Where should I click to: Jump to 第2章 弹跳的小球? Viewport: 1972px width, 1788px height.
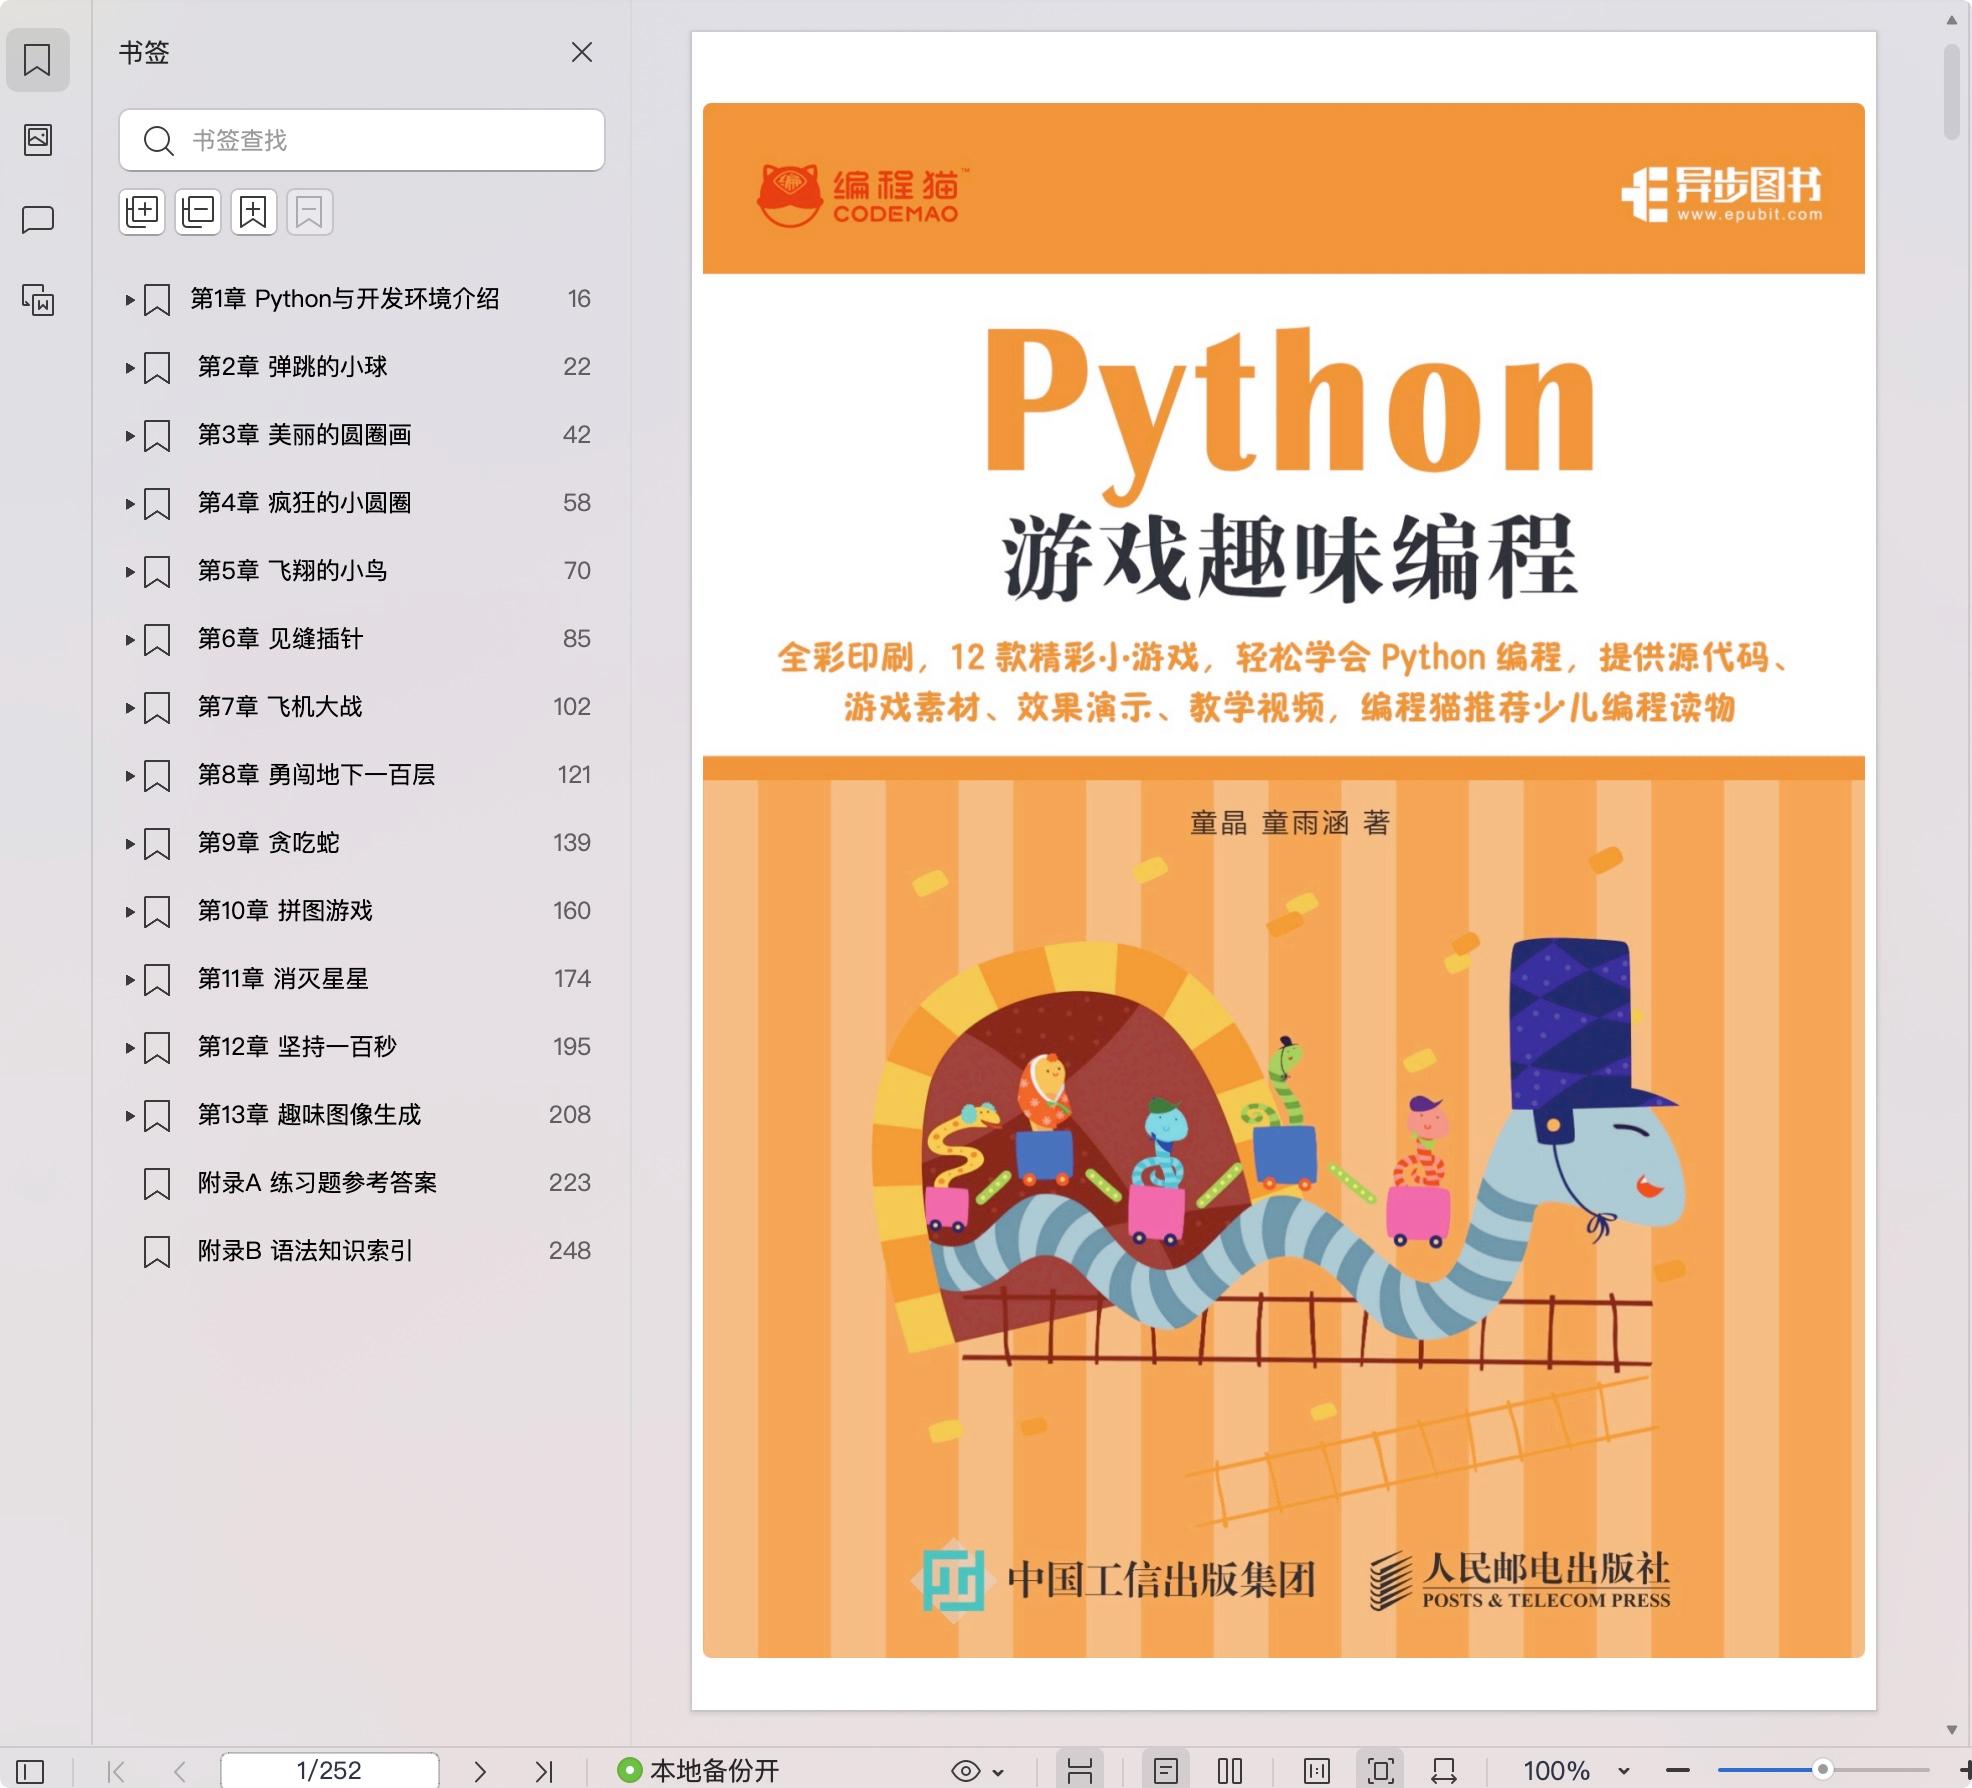point(292,367)
